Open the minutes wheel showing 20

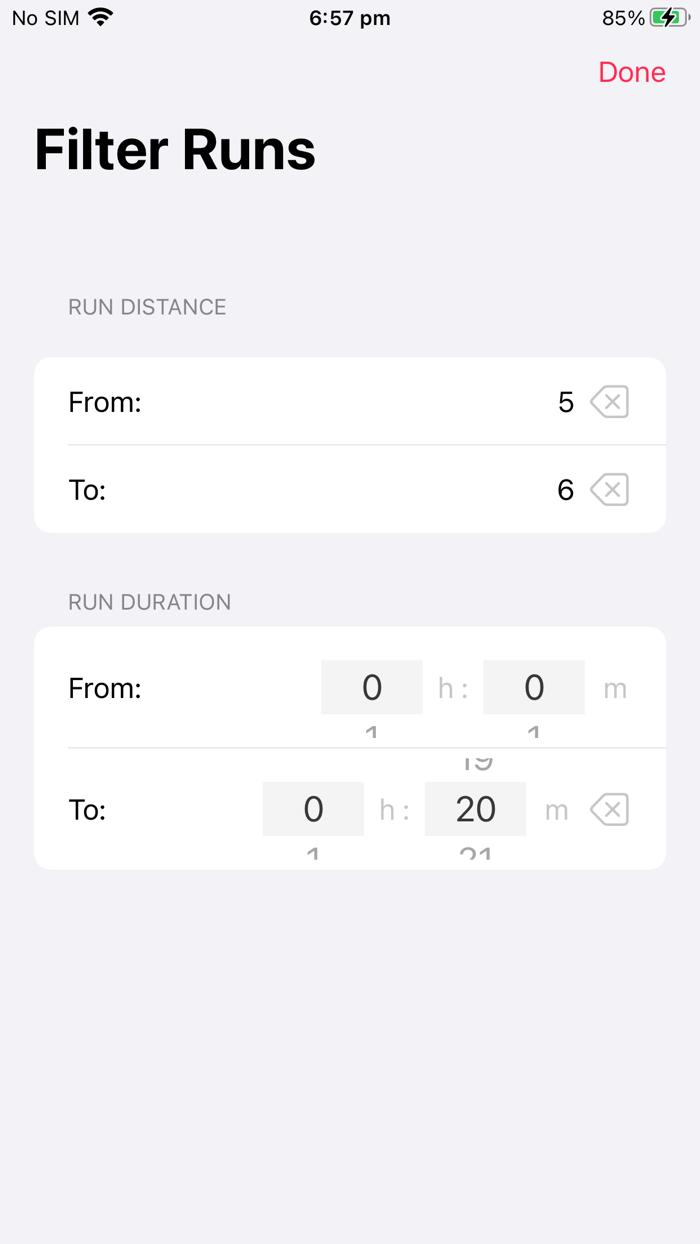[x=475, y=809]
